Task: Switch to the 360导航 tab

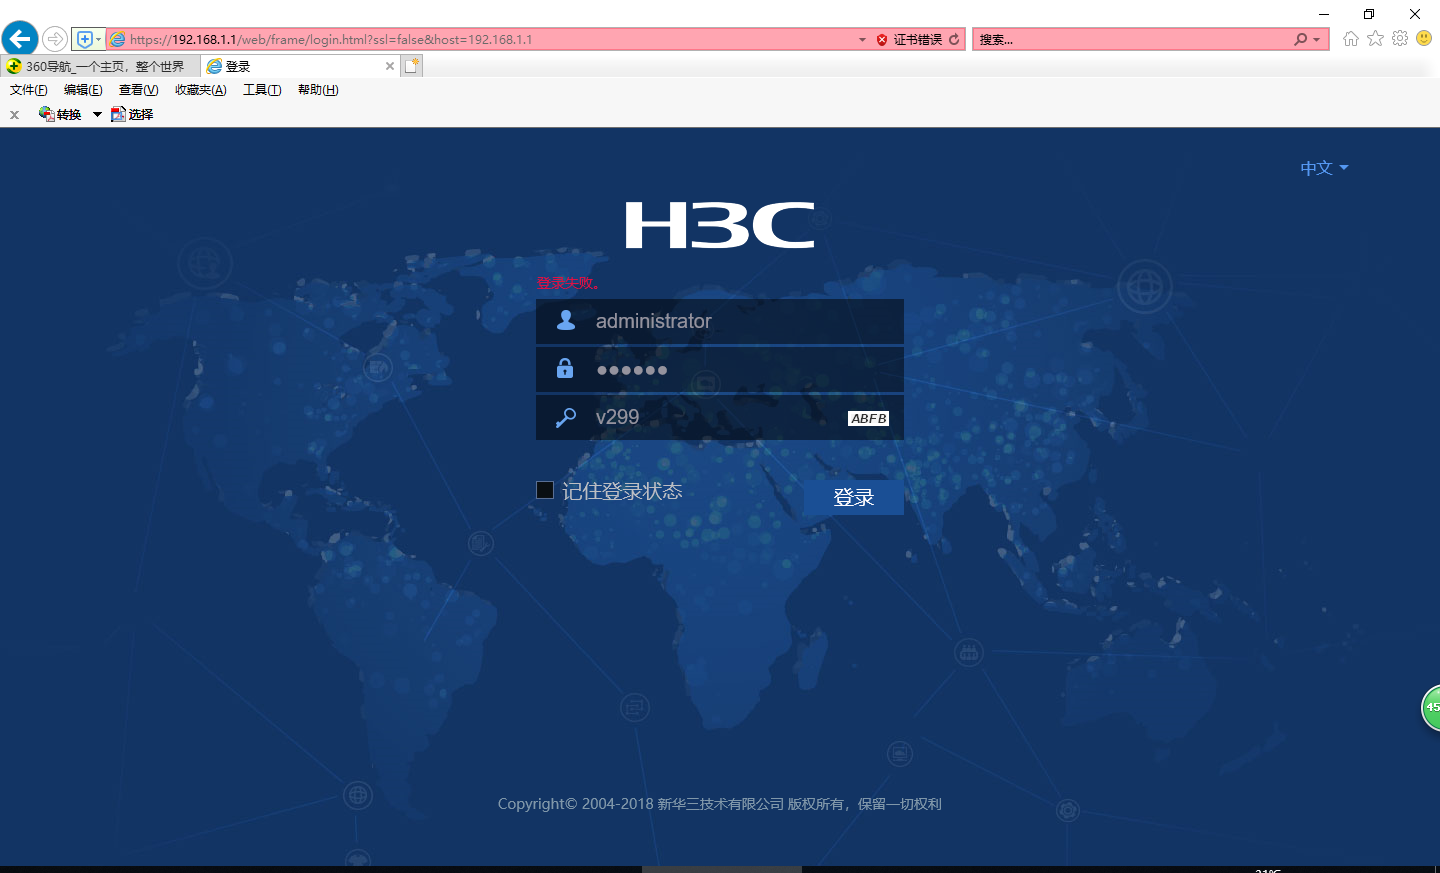Action: pyautogui.click(x=101, y=66)
